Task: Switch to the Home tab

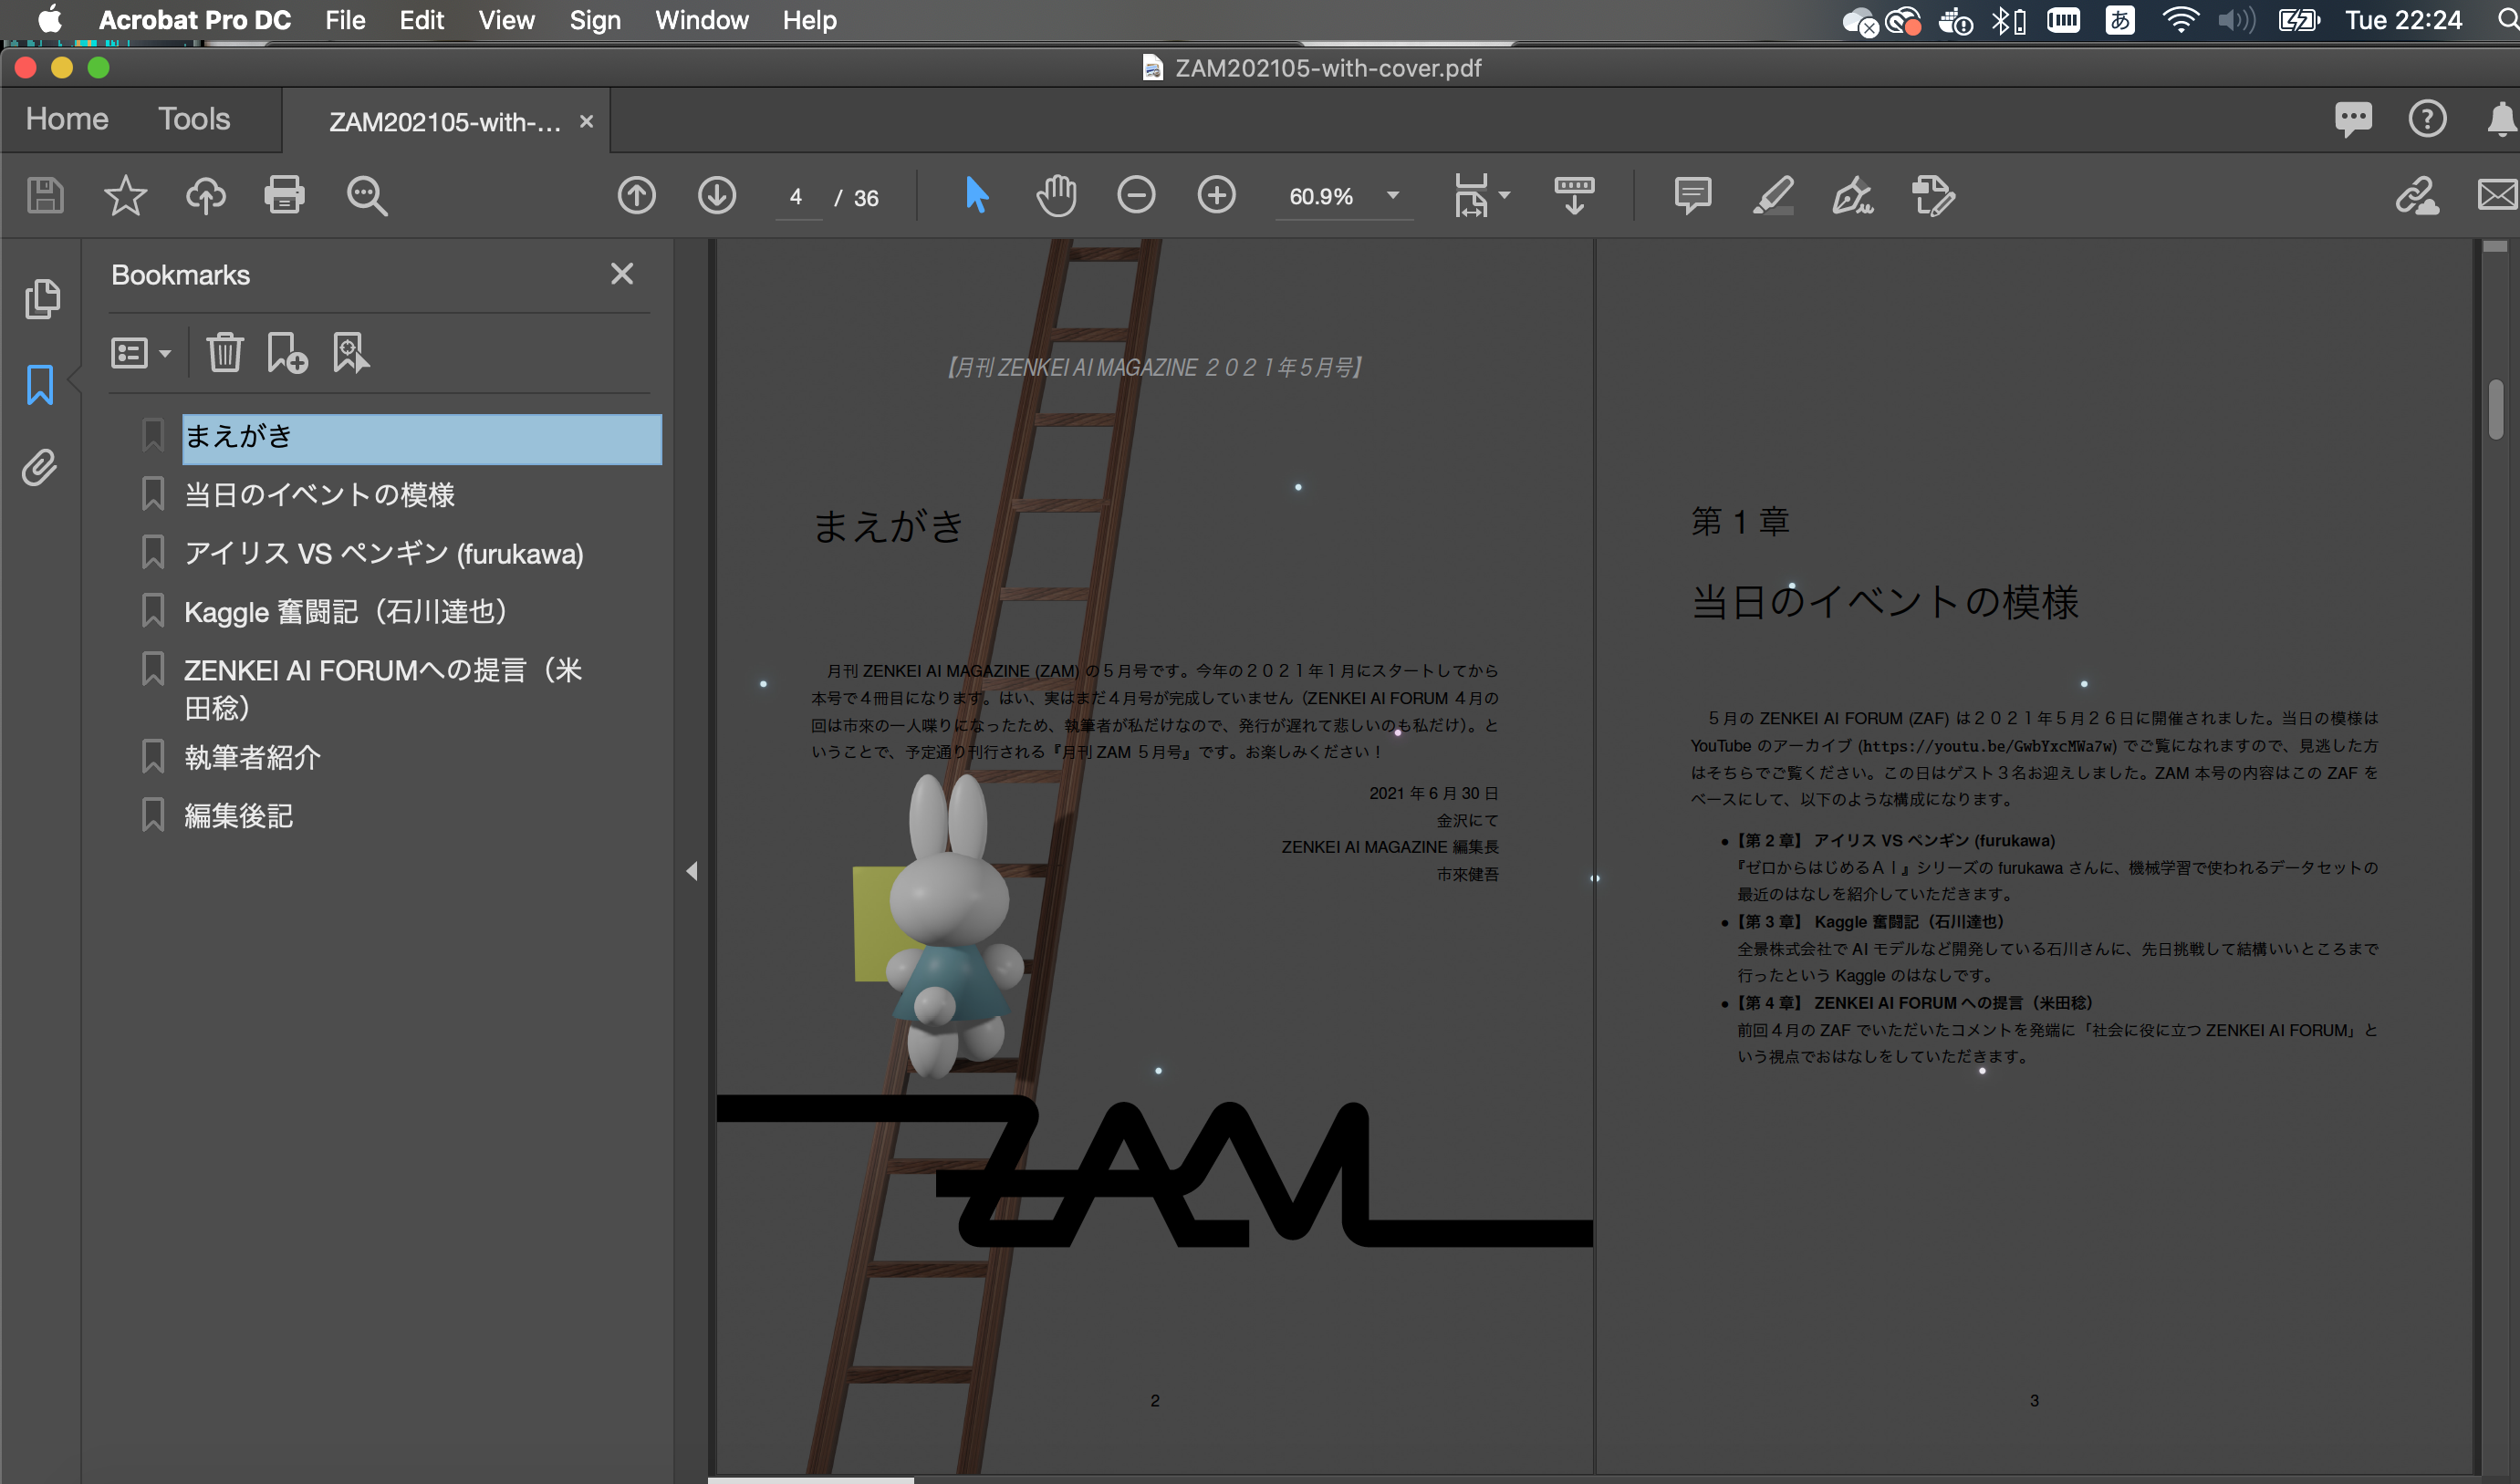Action: [x=67, y=119]
